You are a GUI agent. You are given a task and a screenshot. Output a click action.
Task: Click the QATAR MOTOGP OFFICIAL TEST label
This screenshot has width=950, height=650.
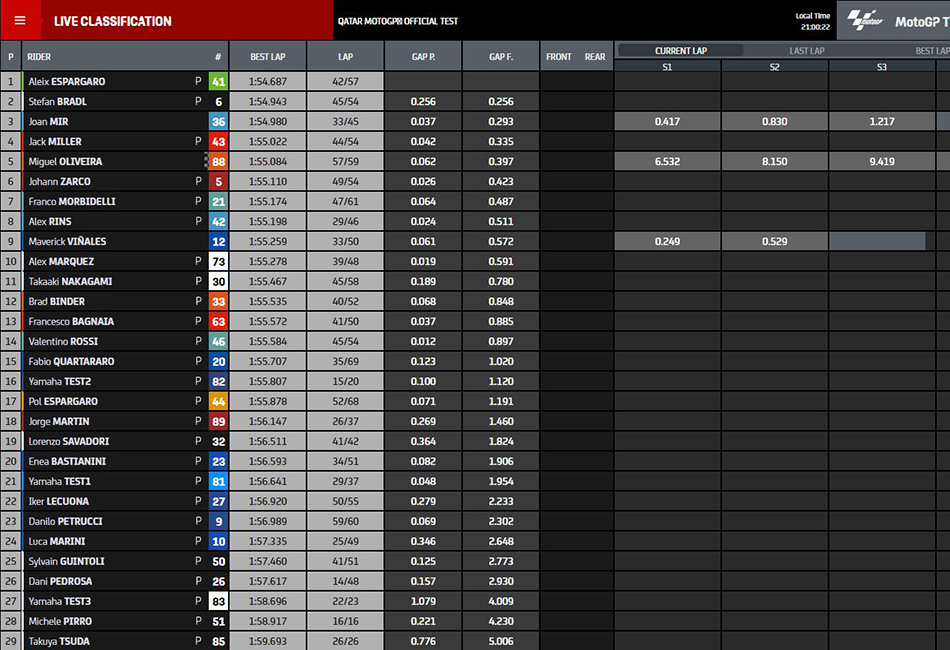(397, 21)
